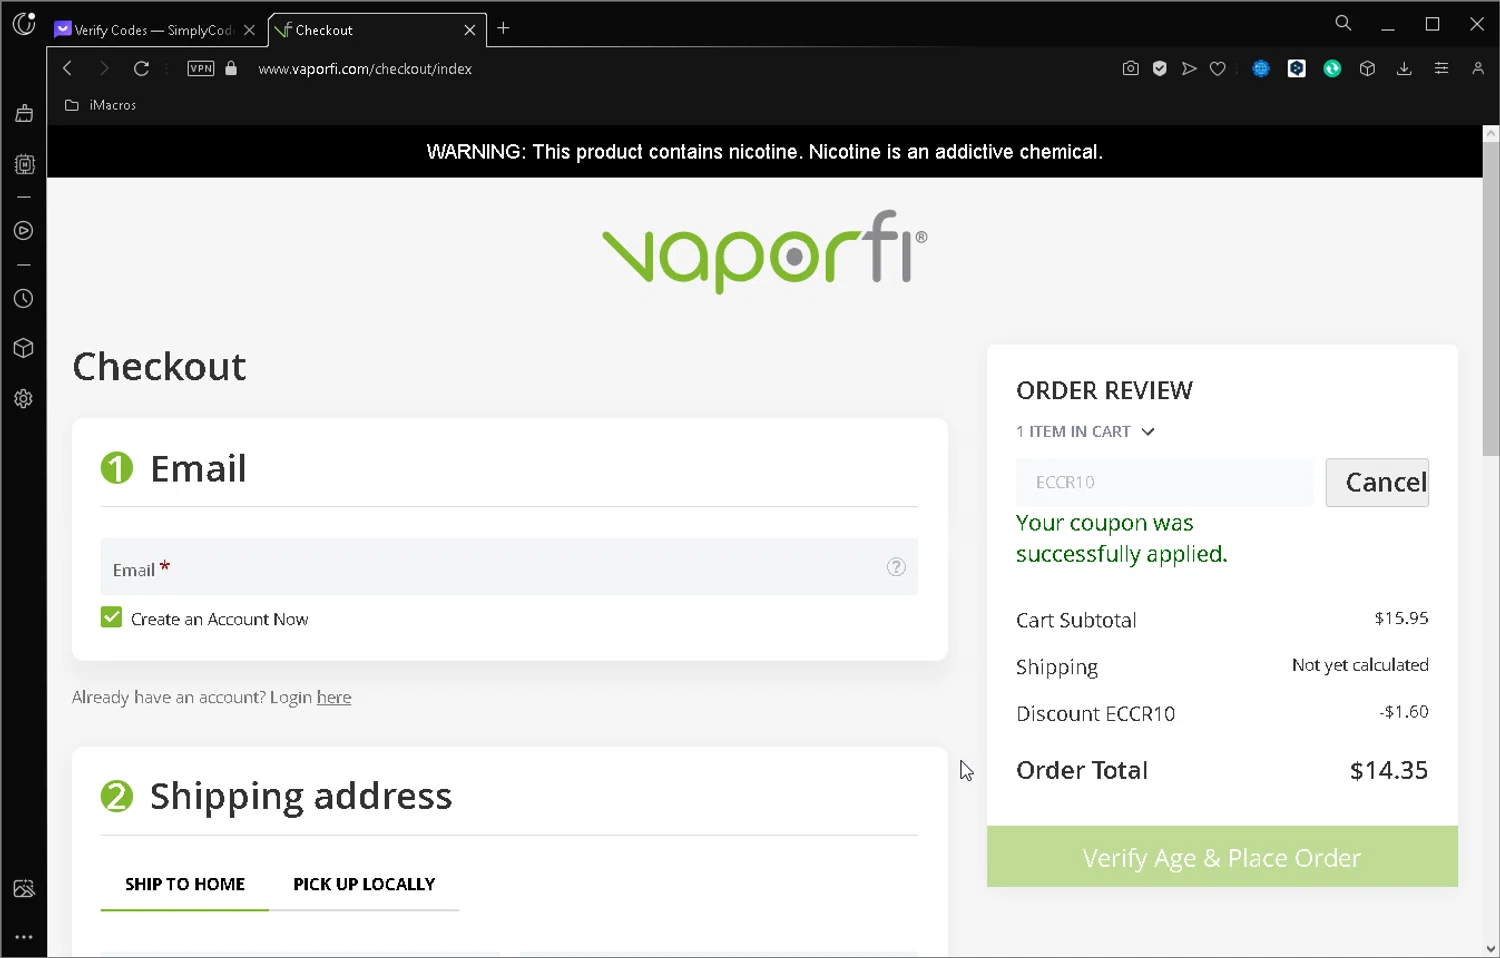Click the Discount ECCR10 label
Image resolution: width=1500 pixels, height=958 pixels.
pyautogui.click(x=1095, y=714)
